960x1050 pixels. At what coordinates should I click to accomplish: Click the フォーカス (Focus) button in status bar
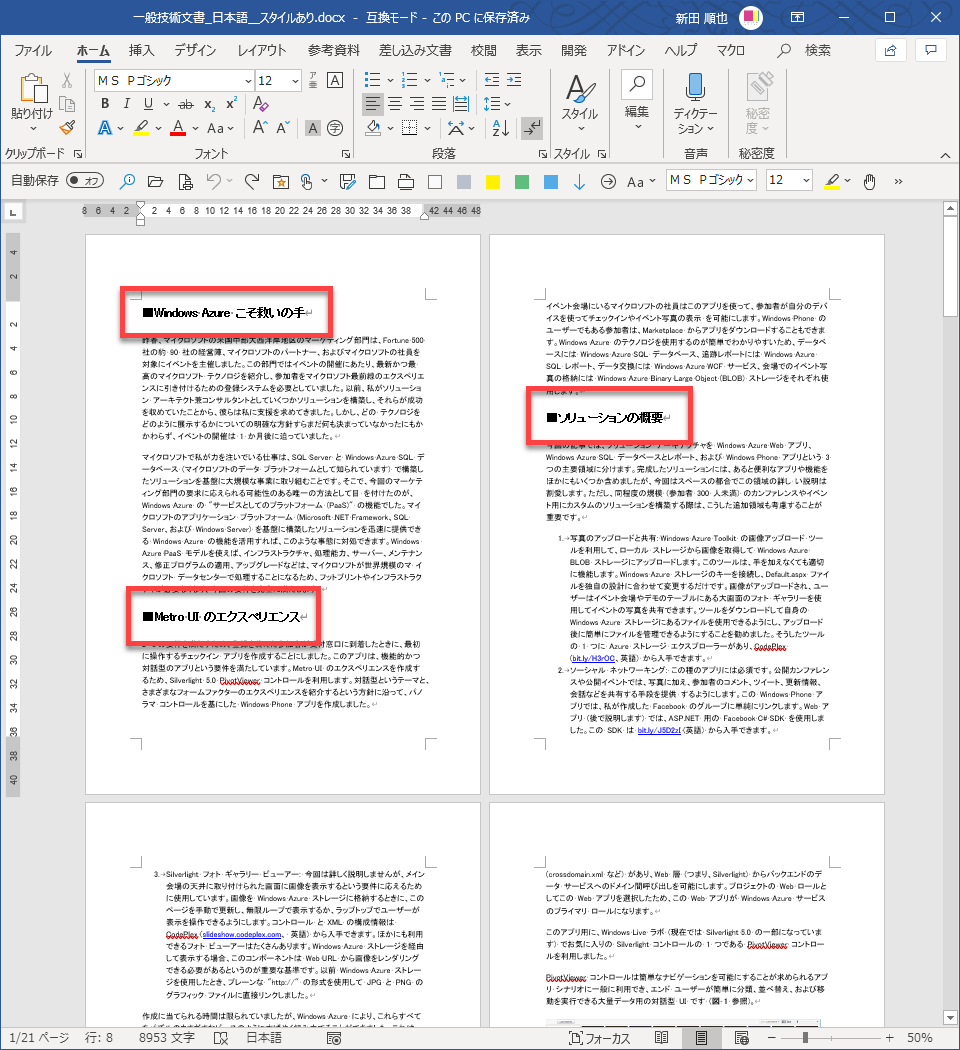click(x=600, y=1037)
